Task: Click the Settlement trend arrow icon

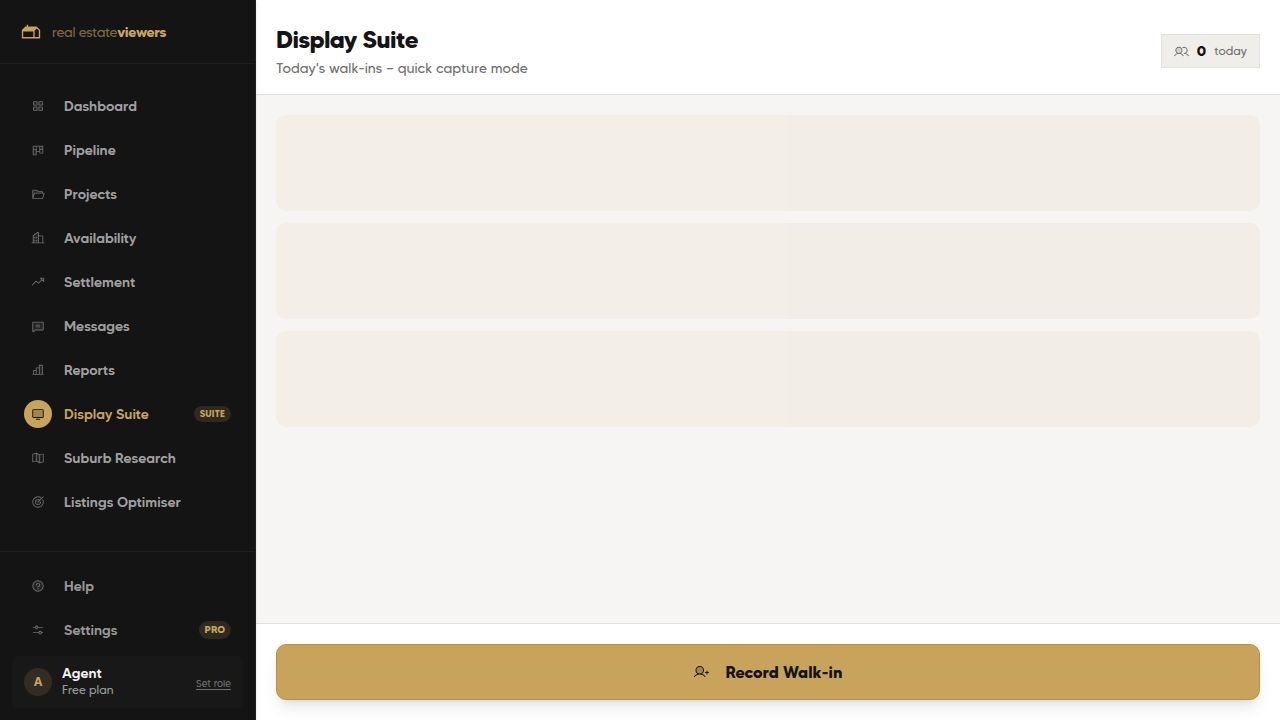Action: click(x=38, y=282)
